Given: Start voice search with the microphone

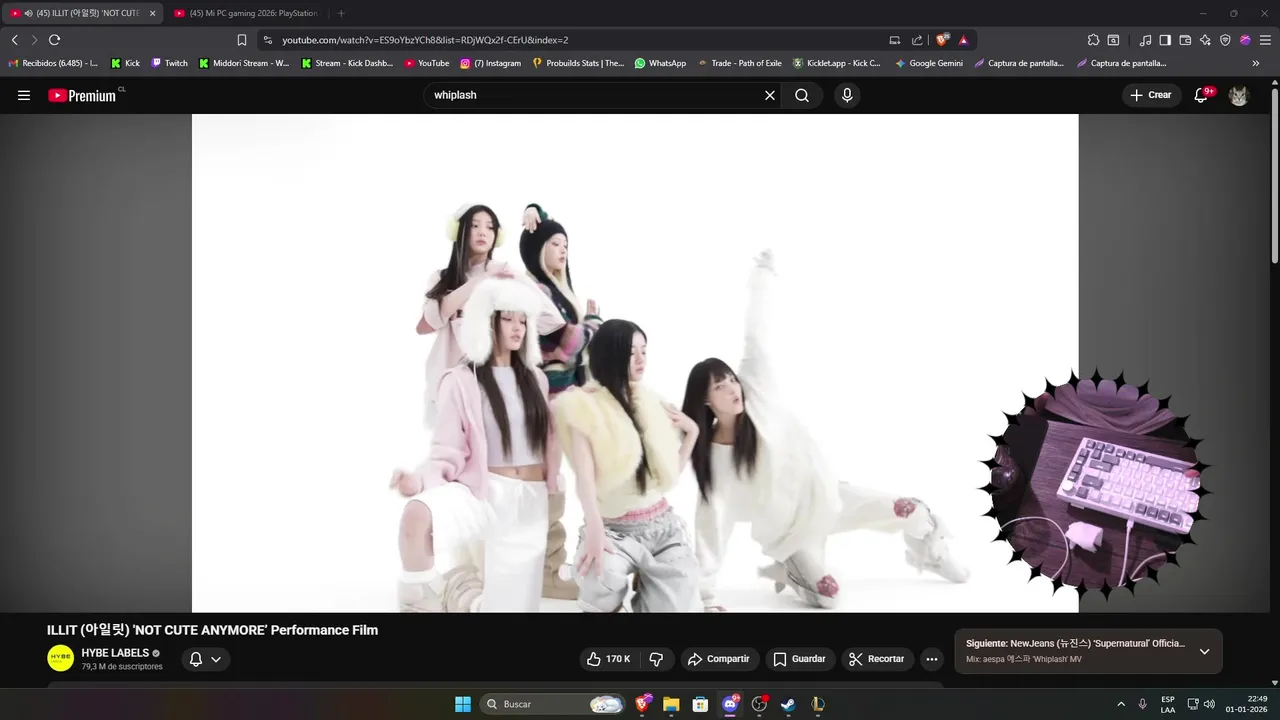Looking at the screenshot, I should tap(847, 95).
